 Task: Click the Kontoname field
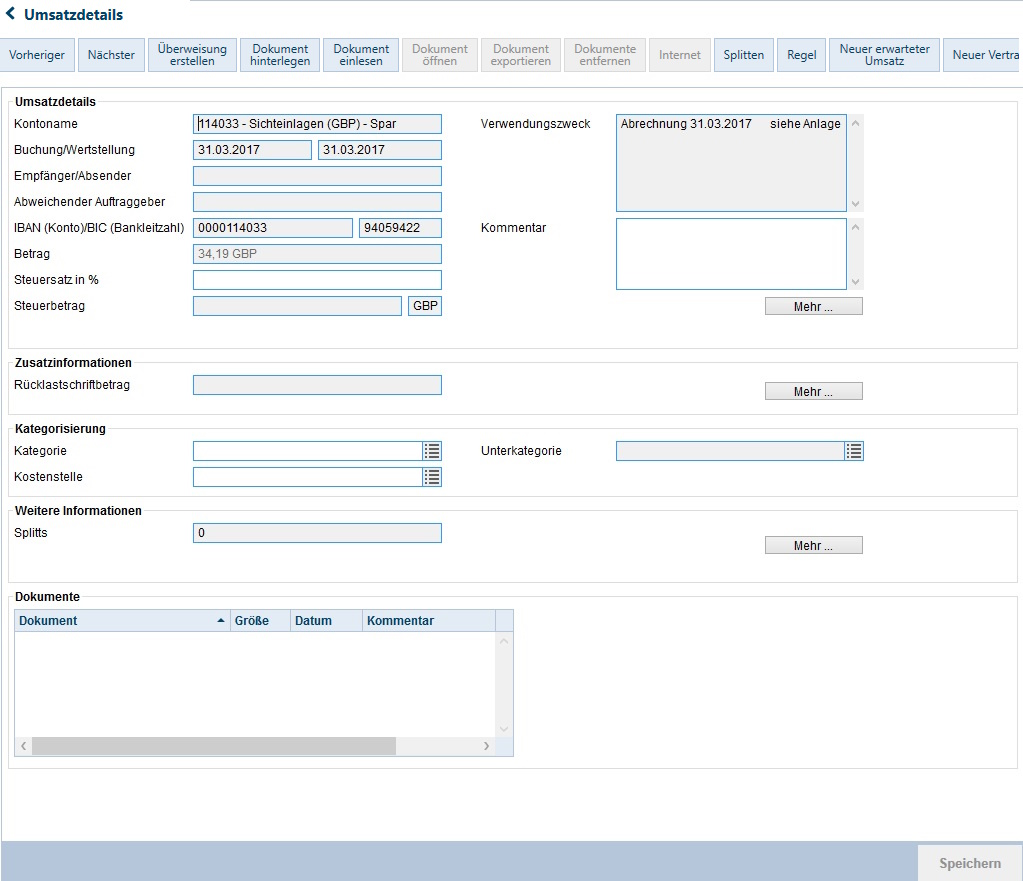(x=317, y=124)
